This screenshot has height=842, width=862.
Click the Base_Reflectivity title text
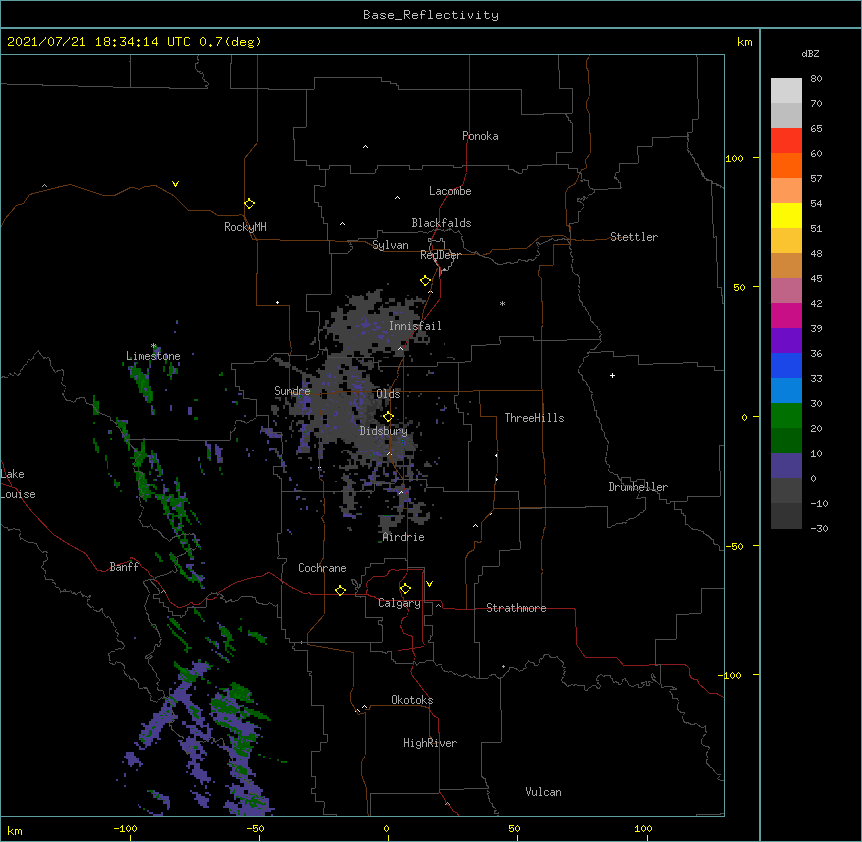(431, 15)
